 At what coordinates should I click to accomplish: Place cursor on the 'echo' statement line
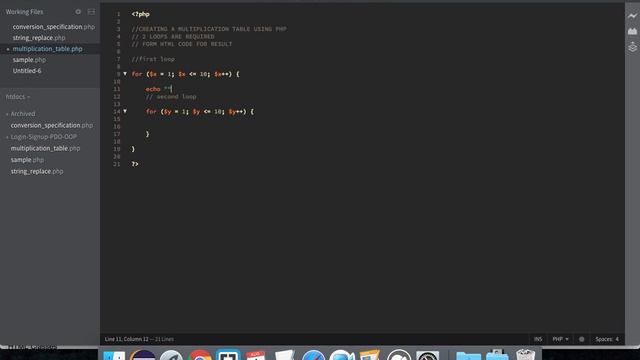159,89
